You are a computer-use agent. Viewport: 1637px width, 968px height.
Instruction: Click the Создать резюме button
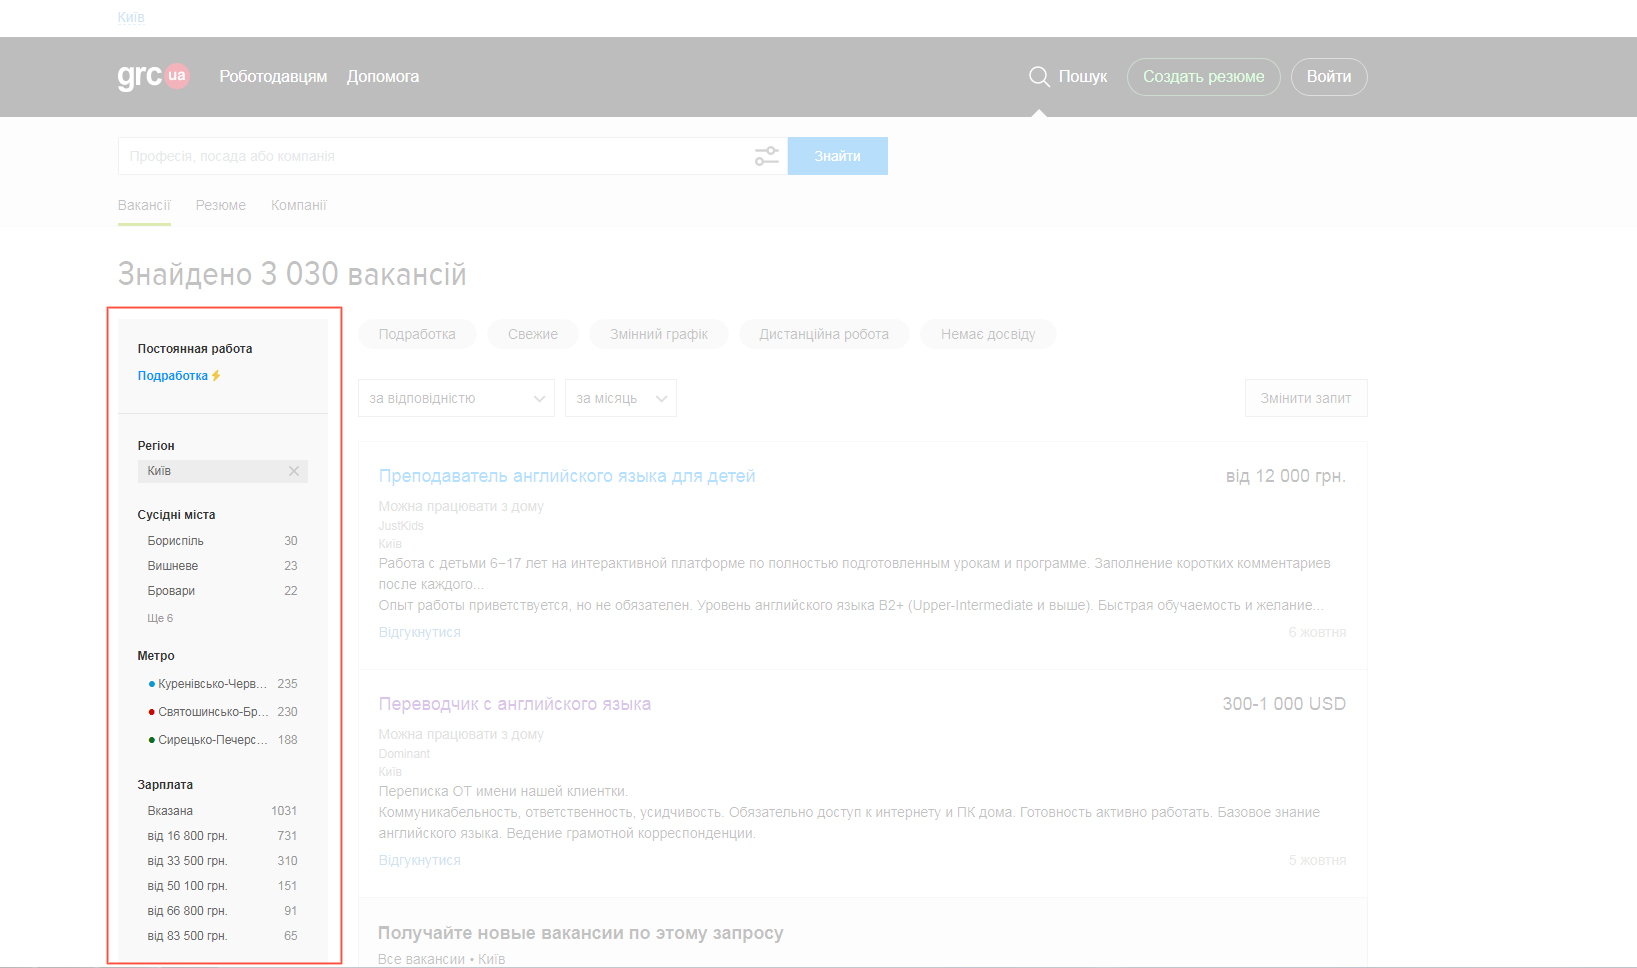coord(1203,77)
